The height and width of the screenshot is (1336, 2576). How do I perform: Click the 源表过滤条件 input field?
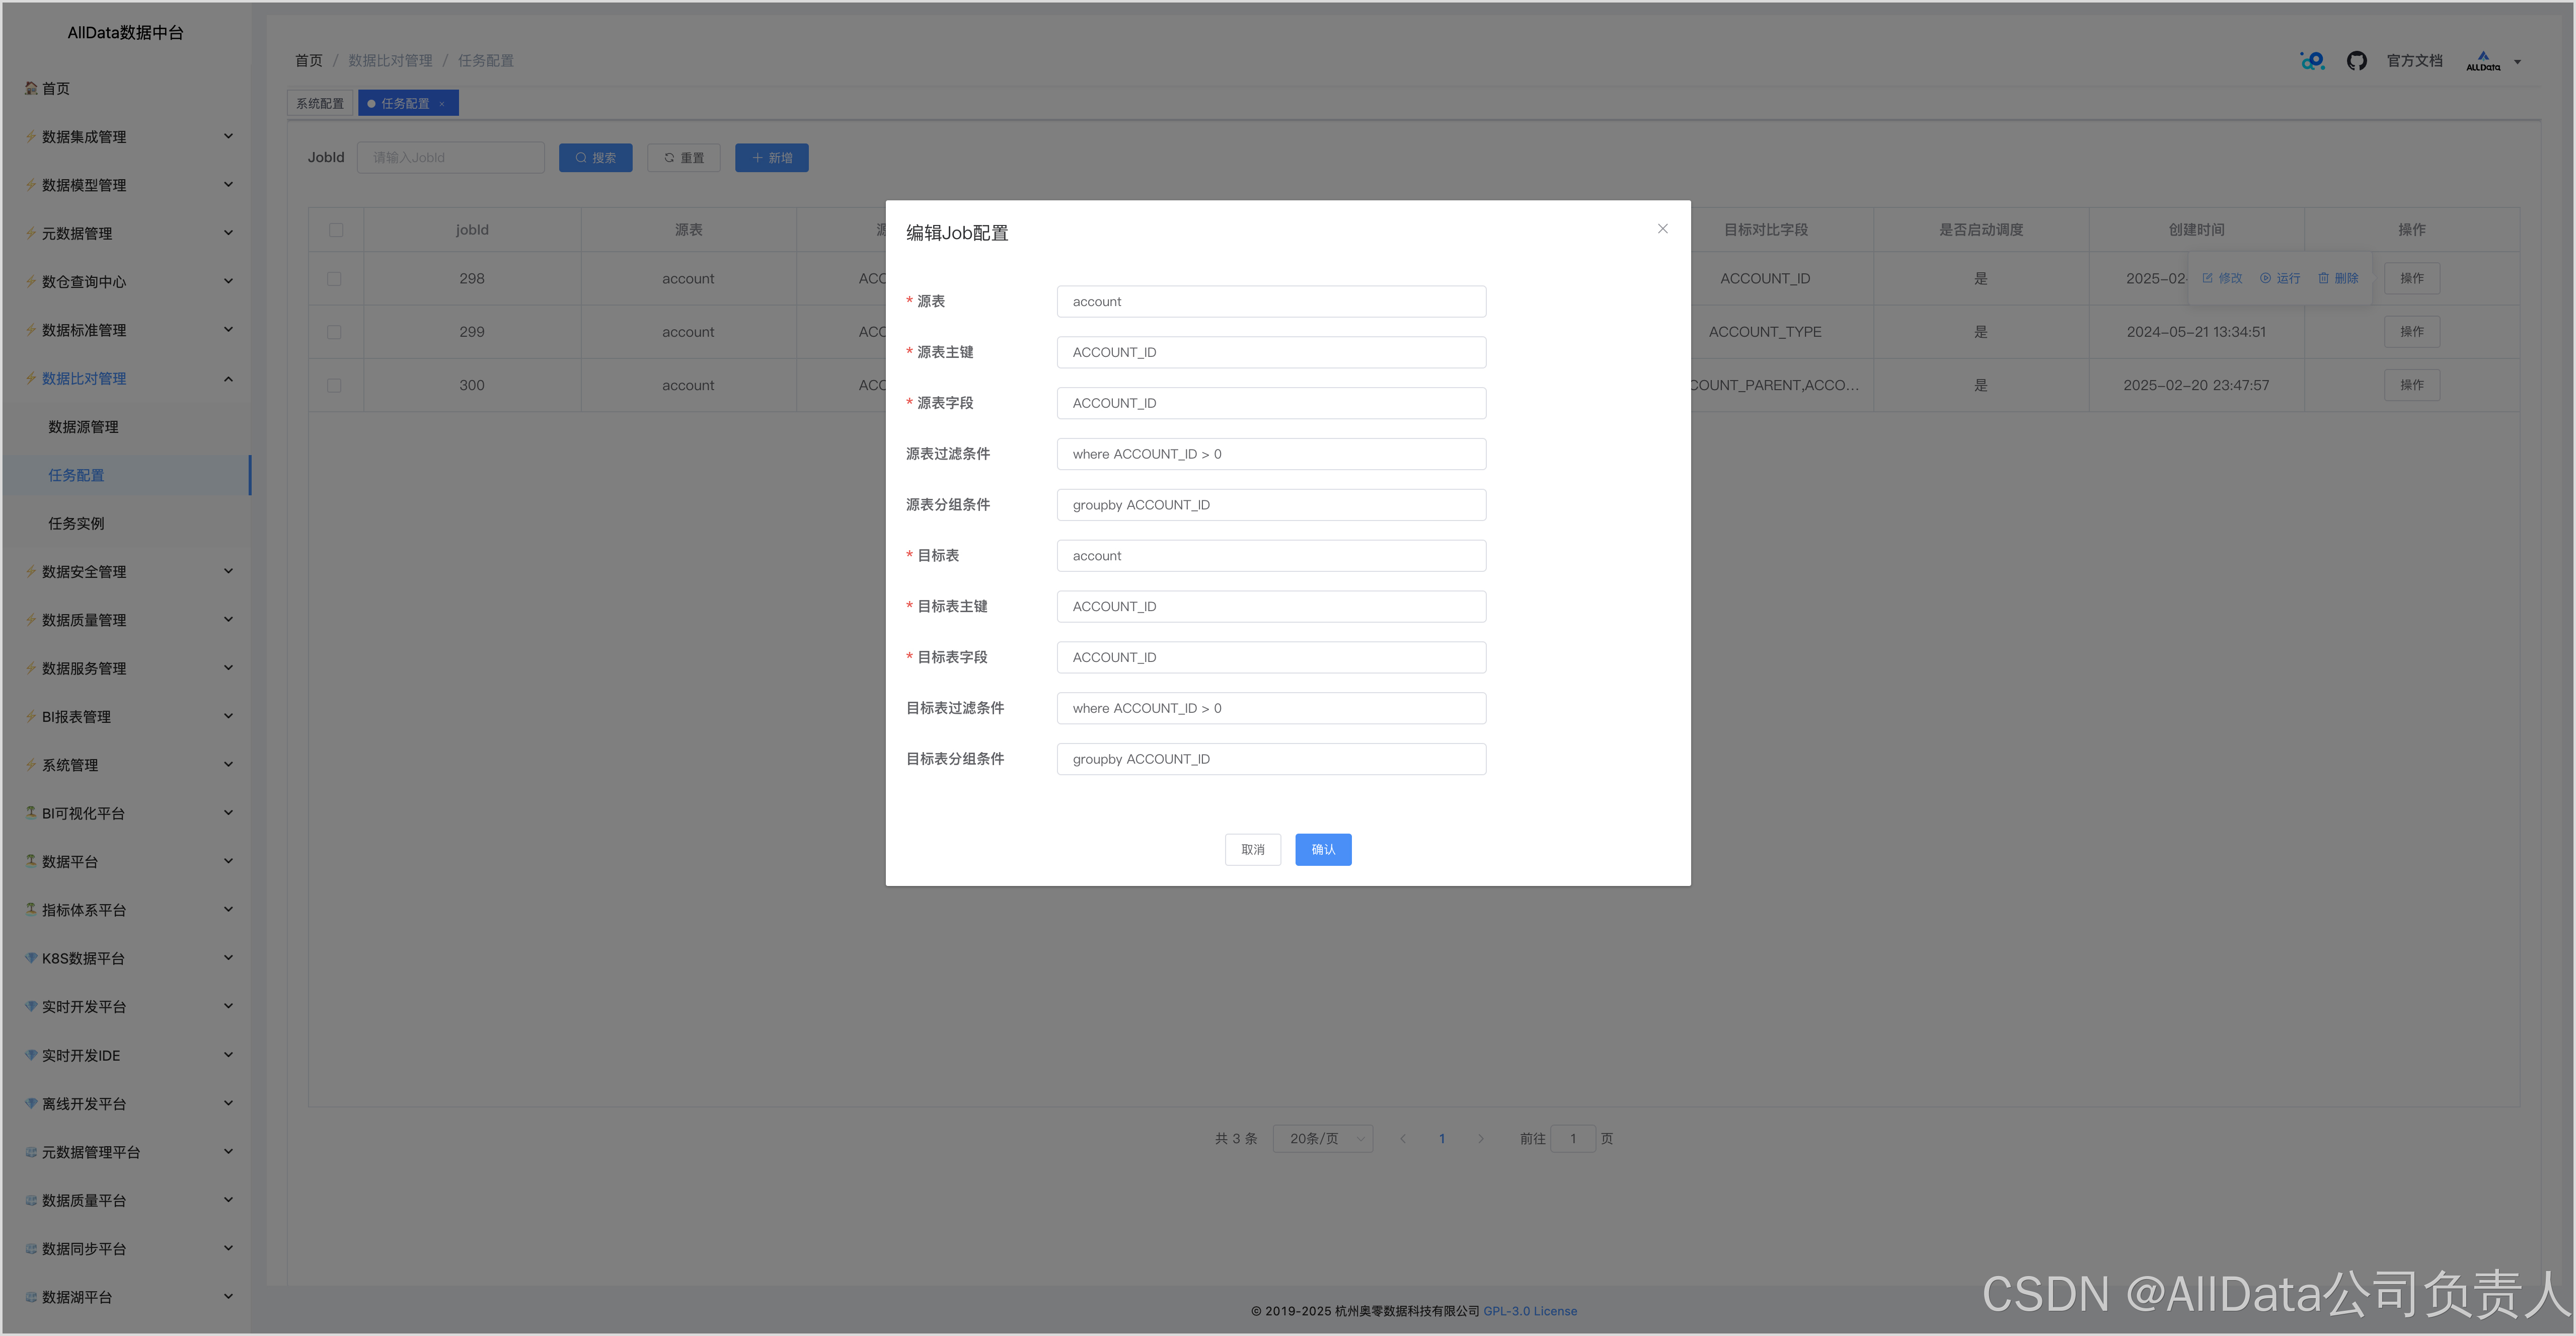[x=1270, y=454]
